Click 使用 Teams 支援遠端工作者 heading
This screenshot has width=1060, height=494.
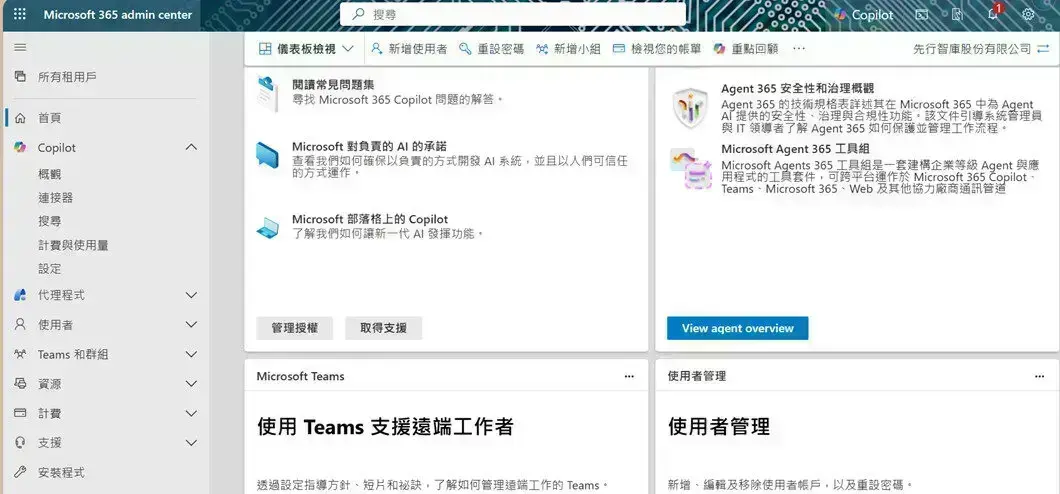385,426
